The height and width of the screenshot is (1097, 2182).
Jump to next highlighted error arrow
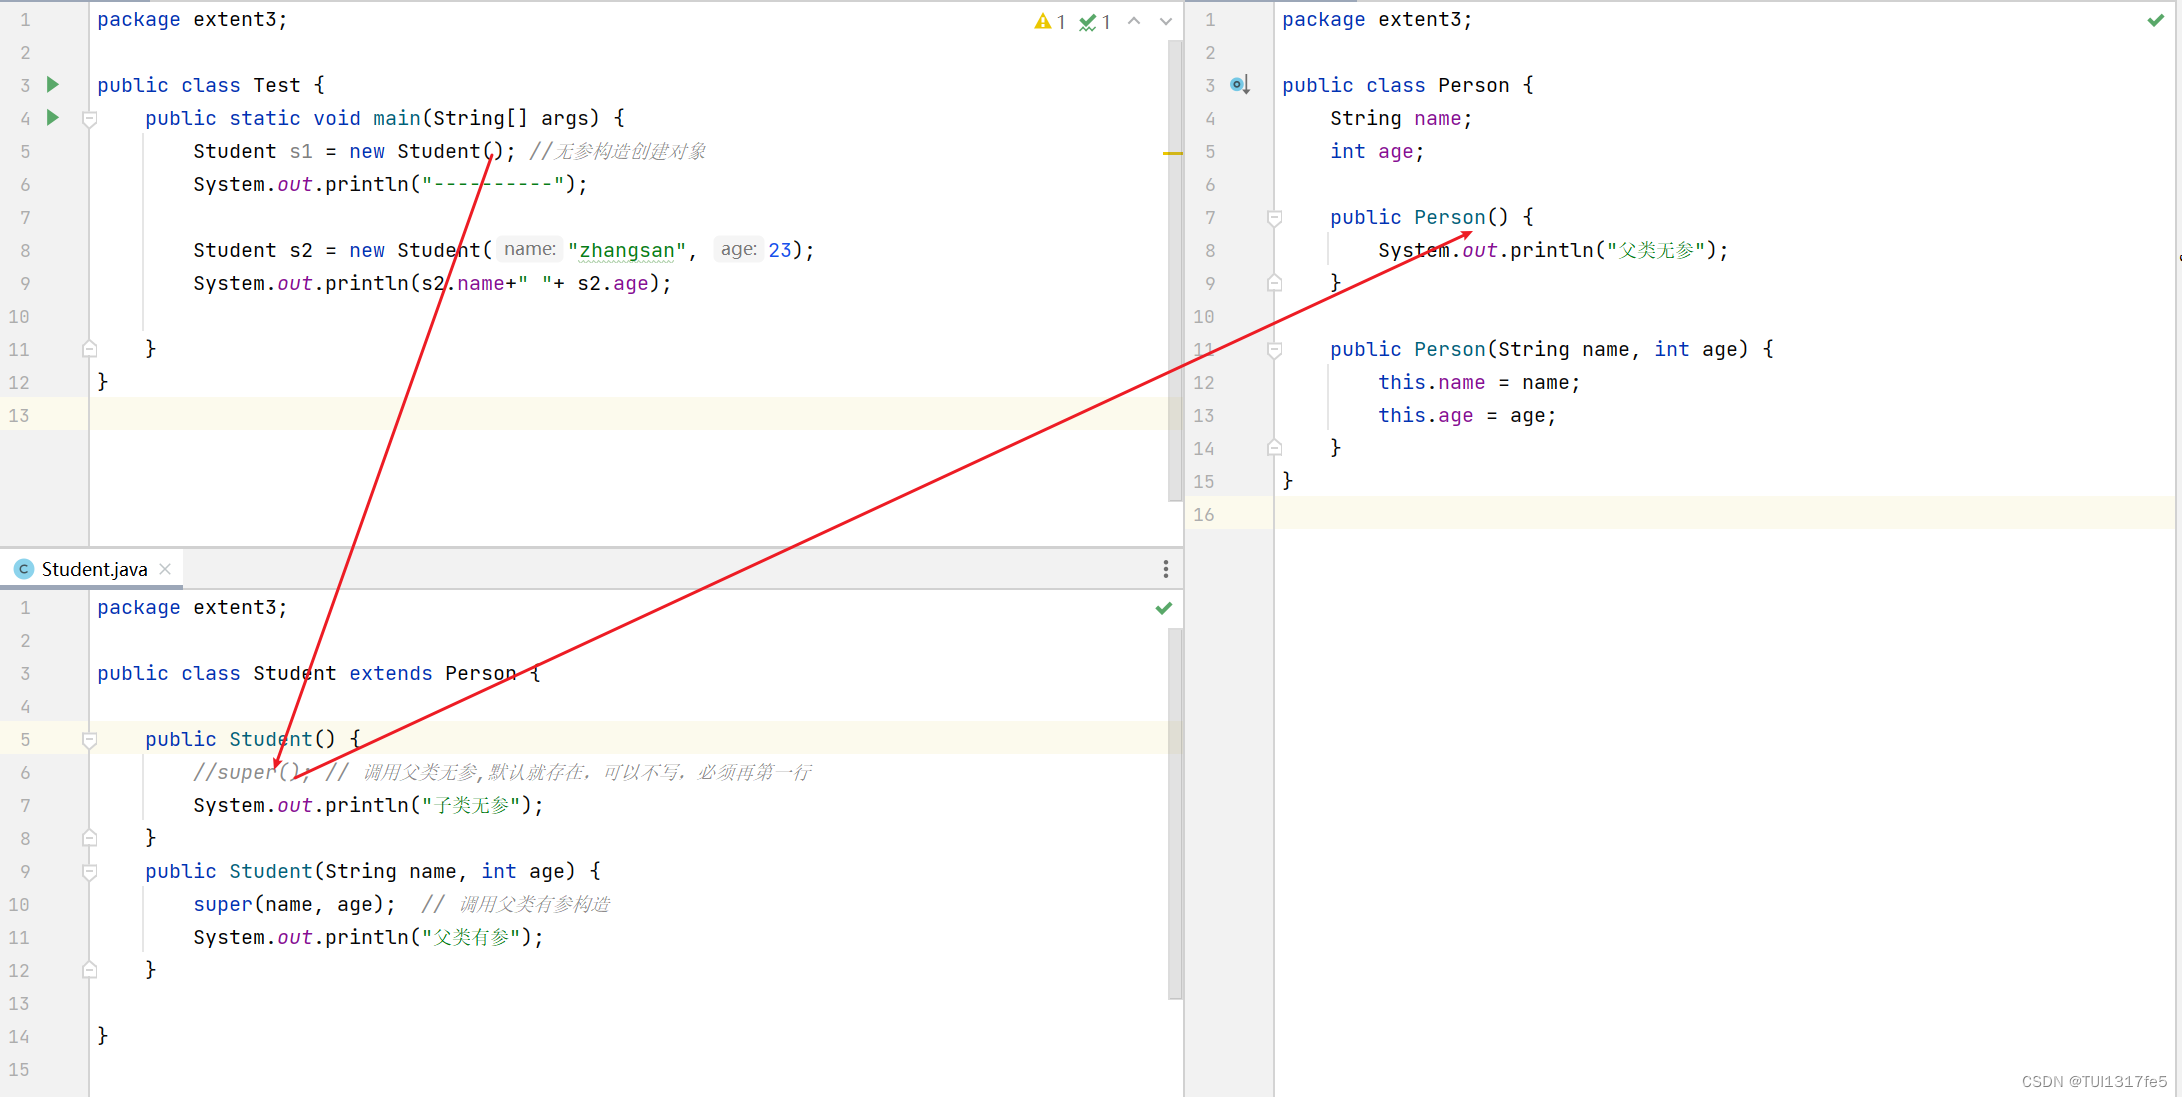[1165, 21]
